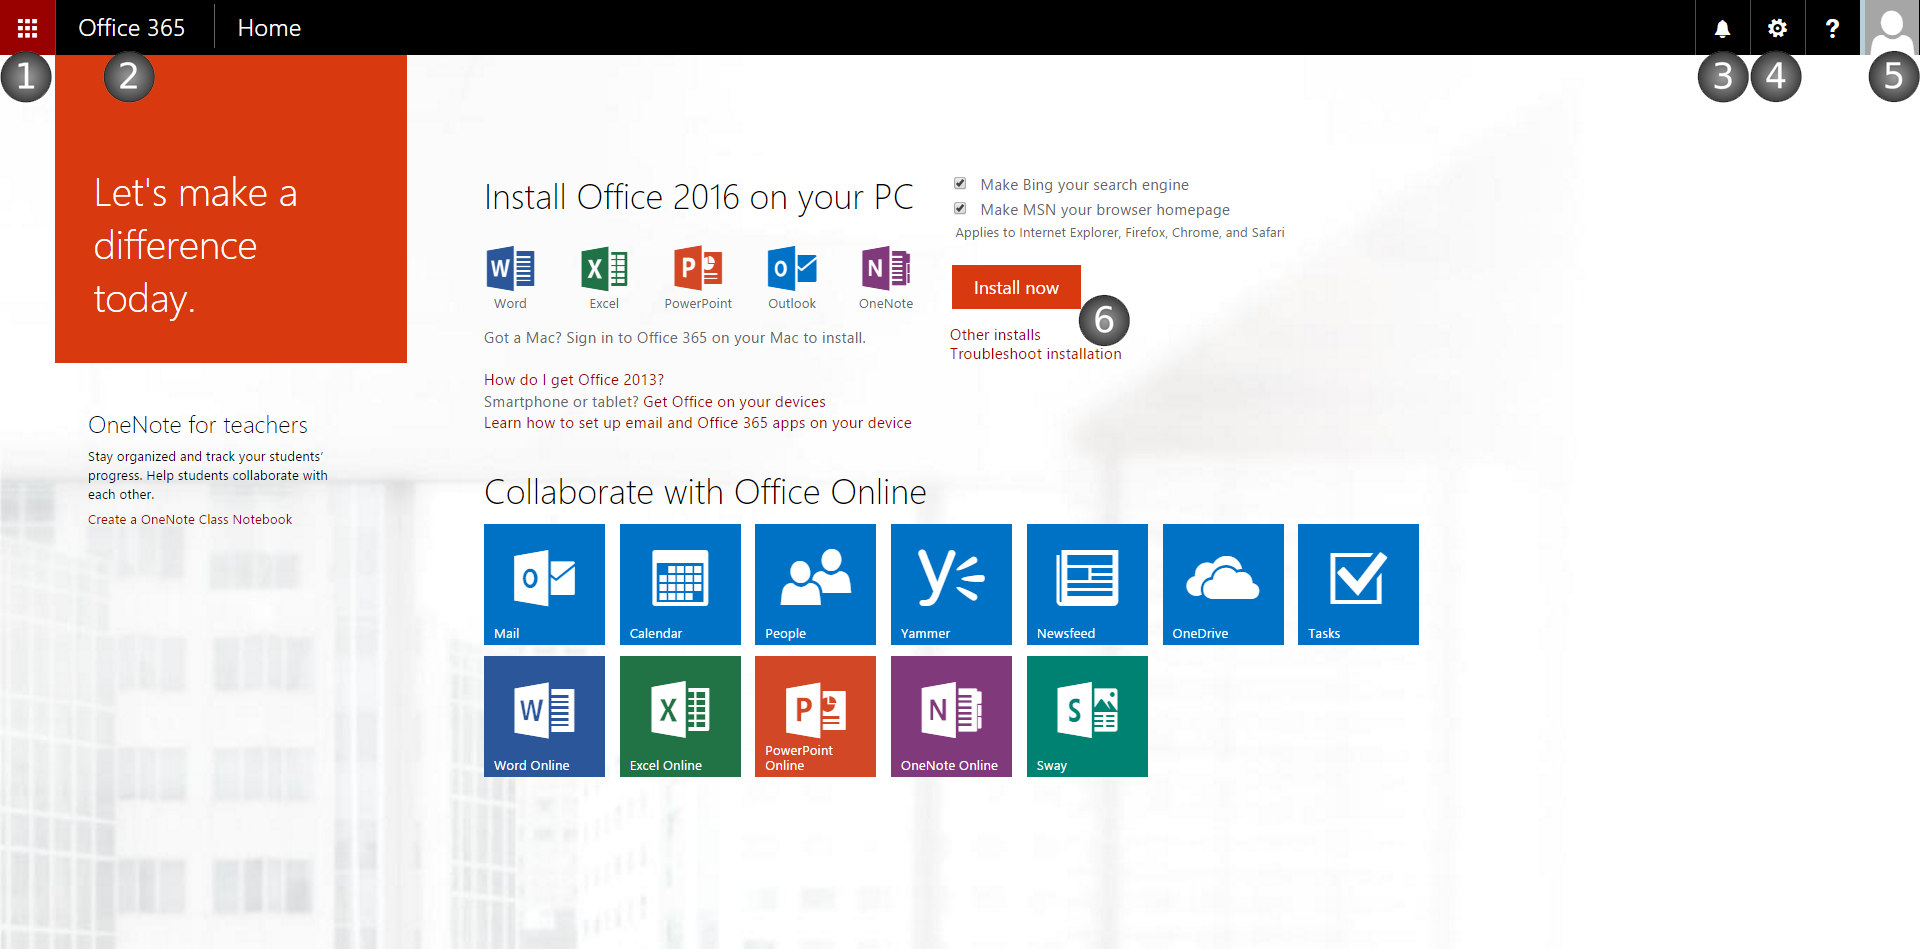
Task: Open the app launcher waffle icon
Action: point(27,28)
